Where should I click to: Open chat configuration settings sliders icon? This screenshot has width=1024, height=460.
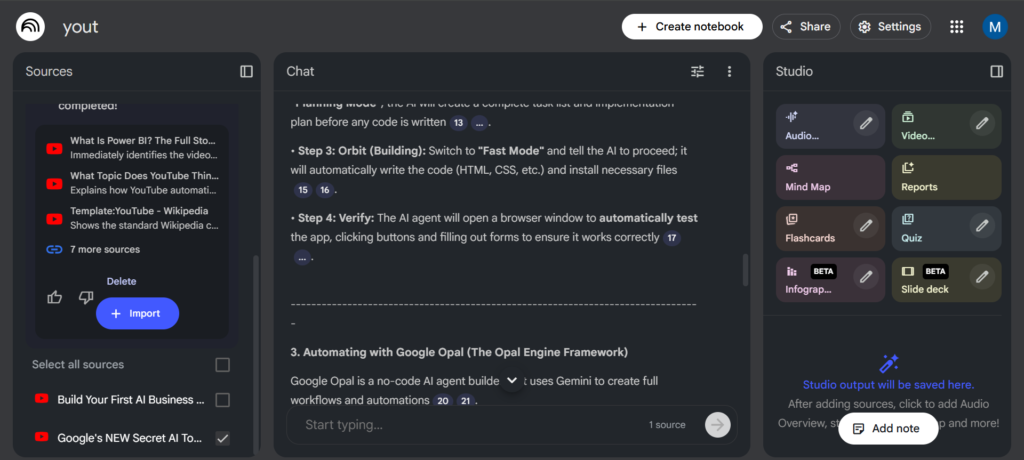tap(698, 71)
